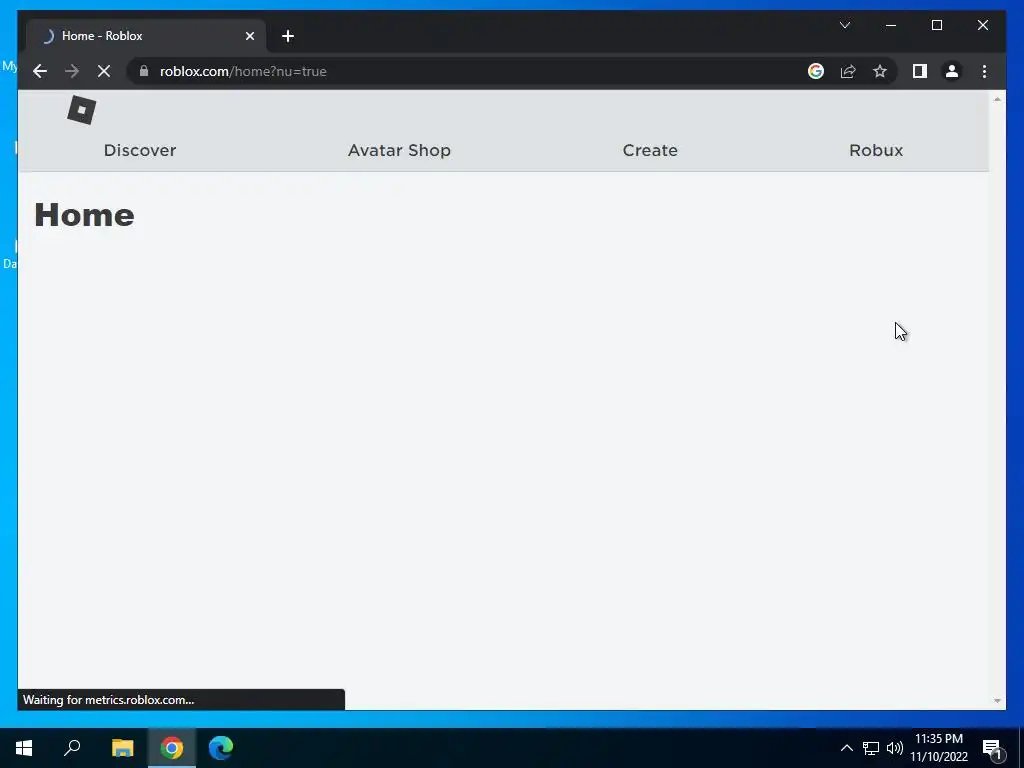Go to Avatar Shop

[x=399, y=150]
